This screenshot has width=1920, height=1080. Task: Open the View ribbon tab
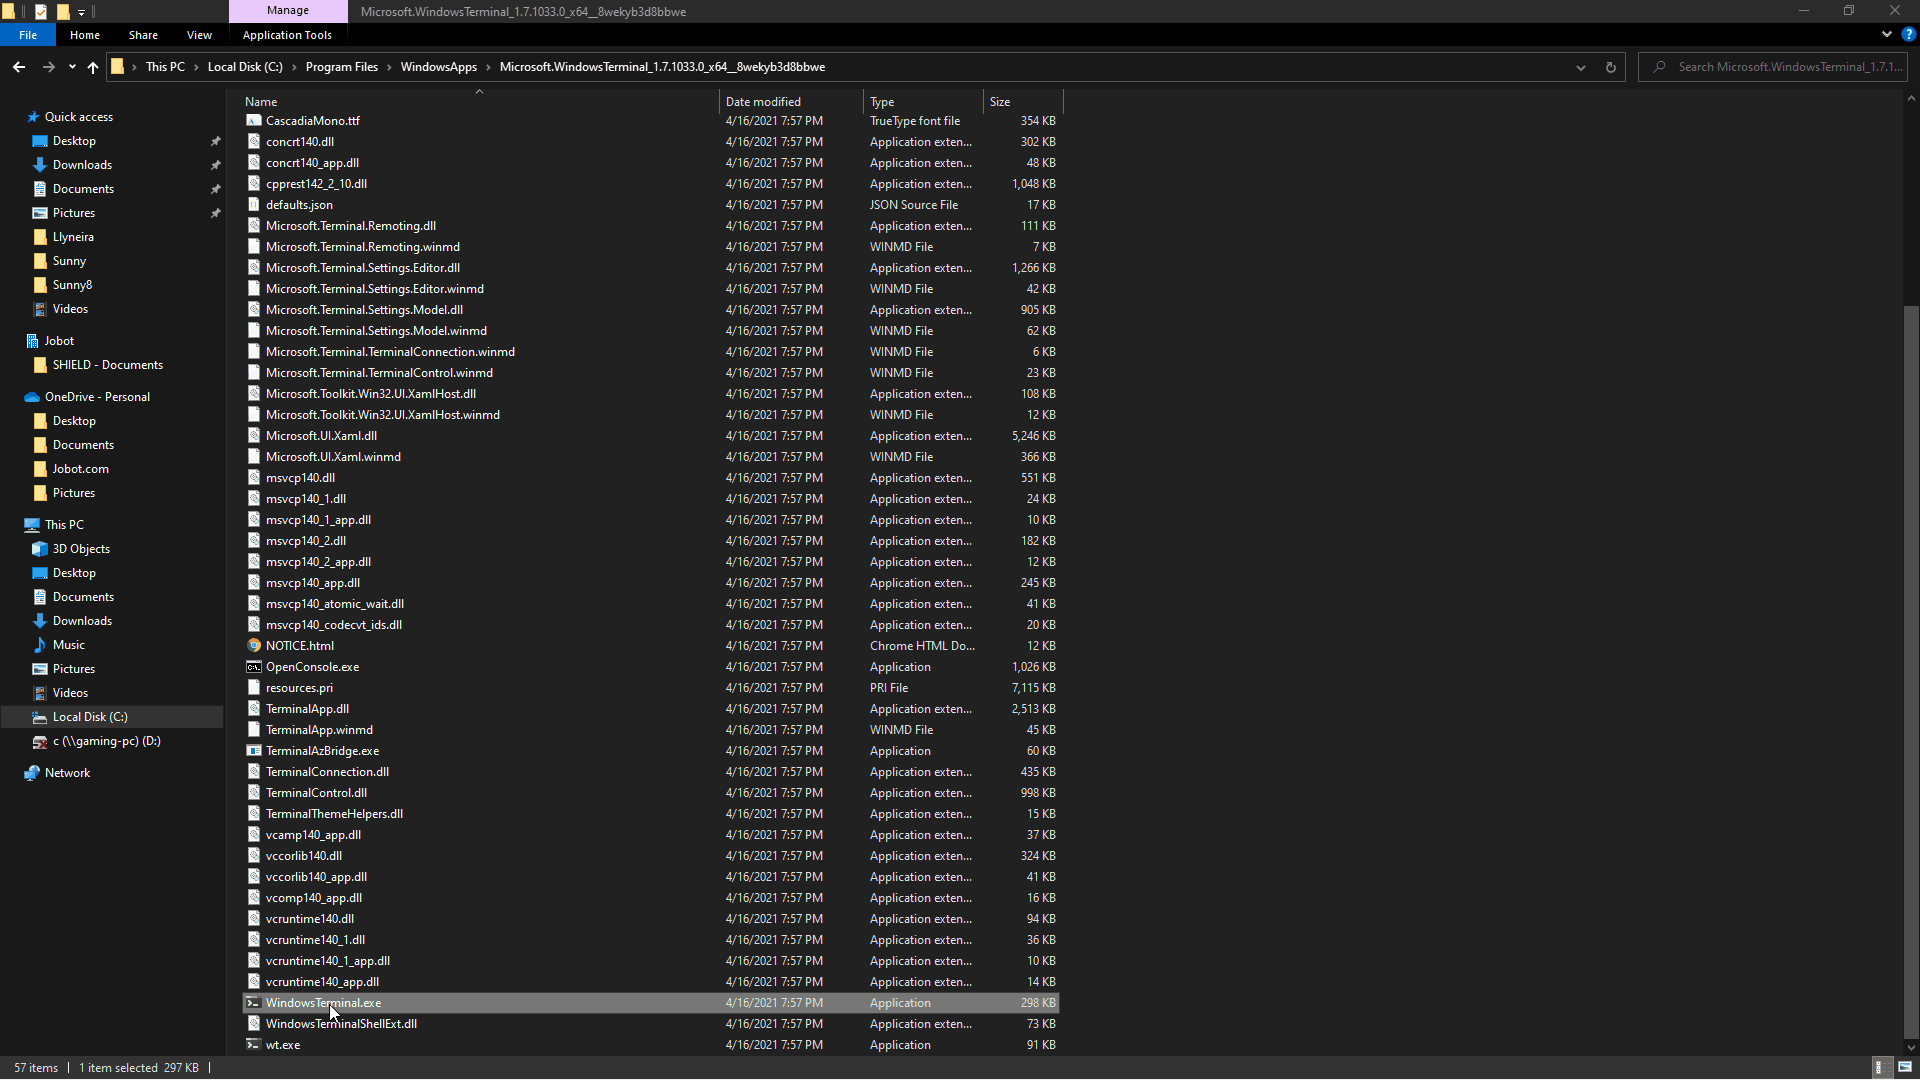click(199, 35)
